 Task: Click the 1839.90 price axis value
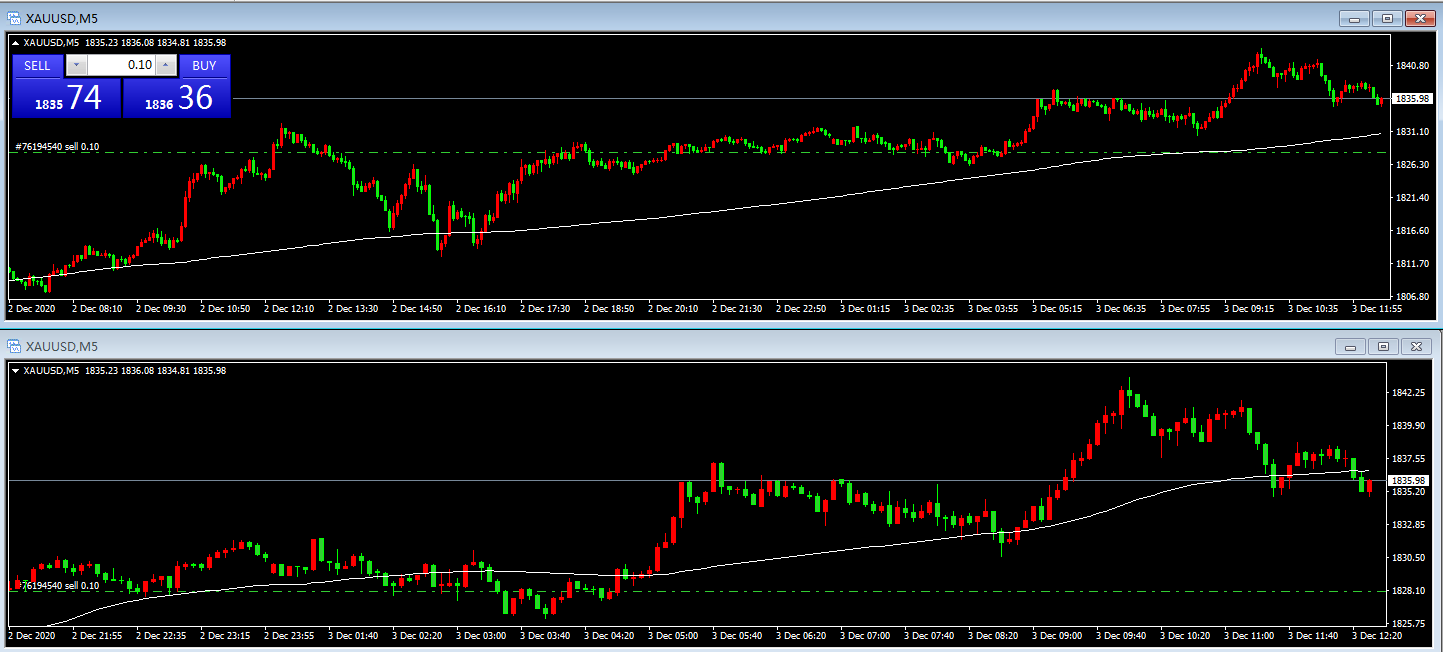pos(1409,426)
